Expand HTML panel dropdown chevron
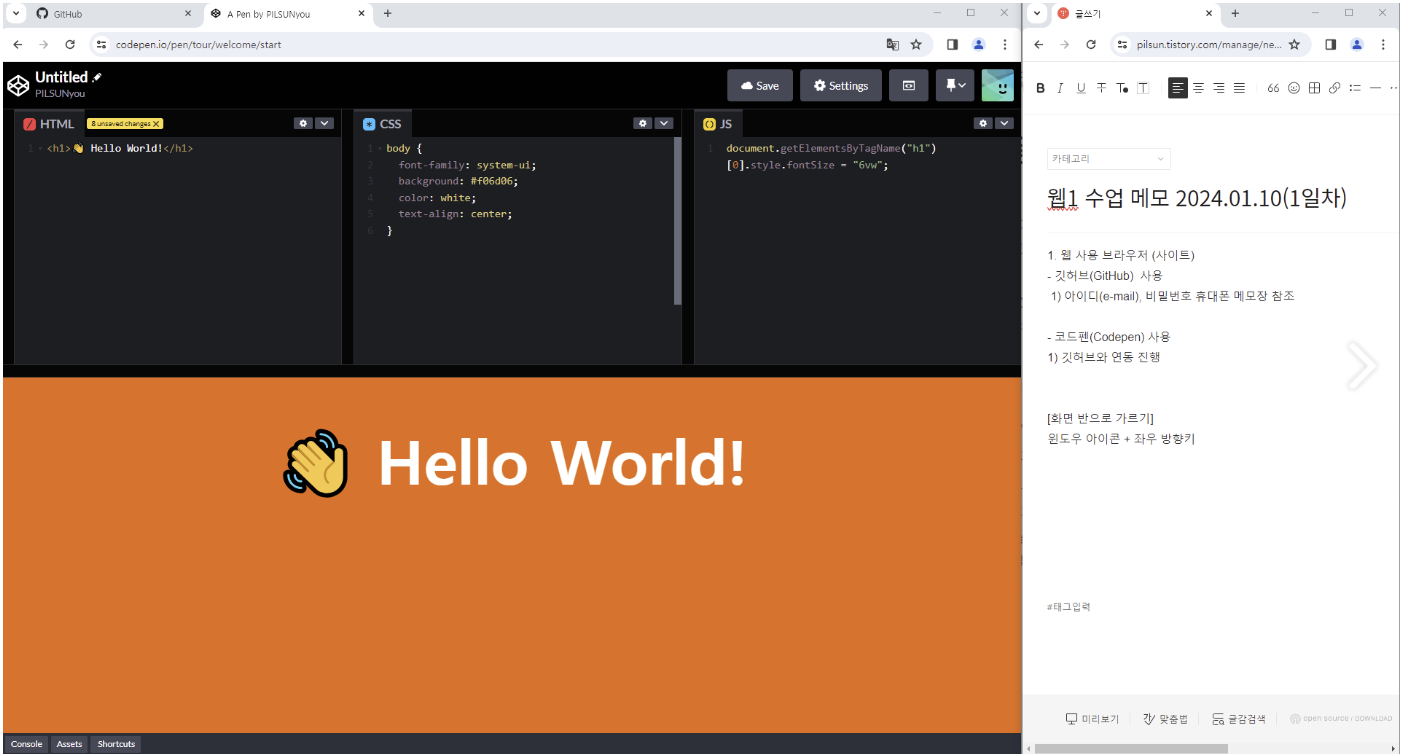Image resolution: width=1402 pixels, height=754 pixels. [x=324, y=123]
